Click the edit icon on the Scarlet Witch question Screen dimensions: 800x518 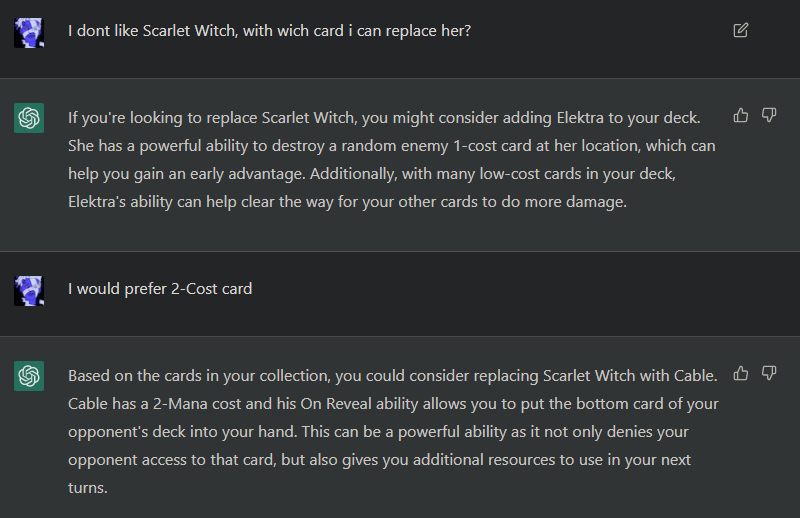740,30
